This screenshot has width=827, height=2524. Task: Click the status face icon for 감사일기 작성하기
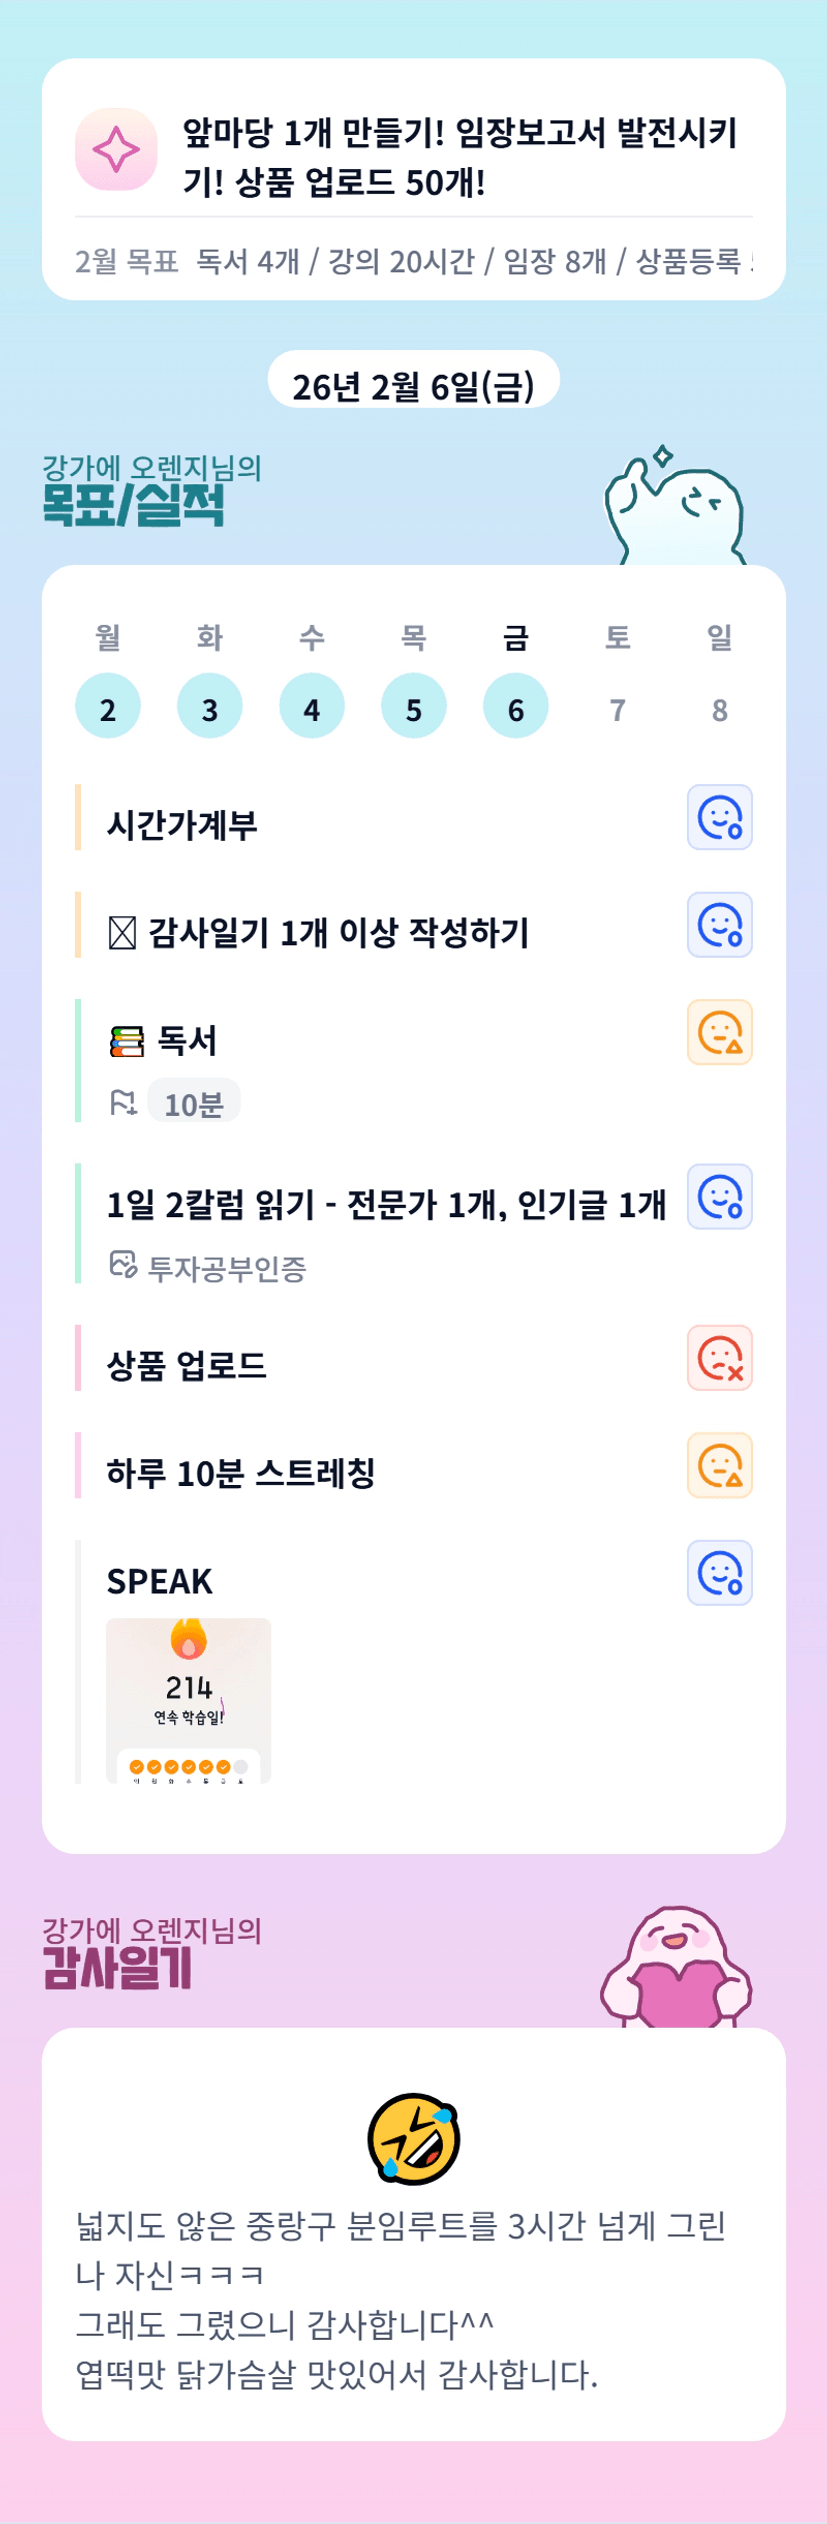(x=719, y=925)
